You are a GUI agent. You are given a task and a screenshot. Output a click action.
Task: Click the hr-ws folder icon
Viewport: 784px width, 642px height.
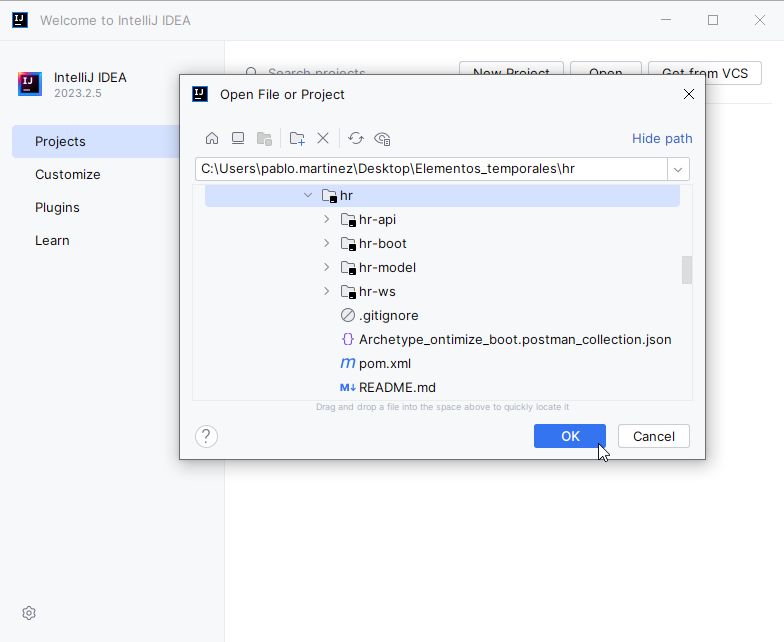pyautogui.click(x=348, y=292)
